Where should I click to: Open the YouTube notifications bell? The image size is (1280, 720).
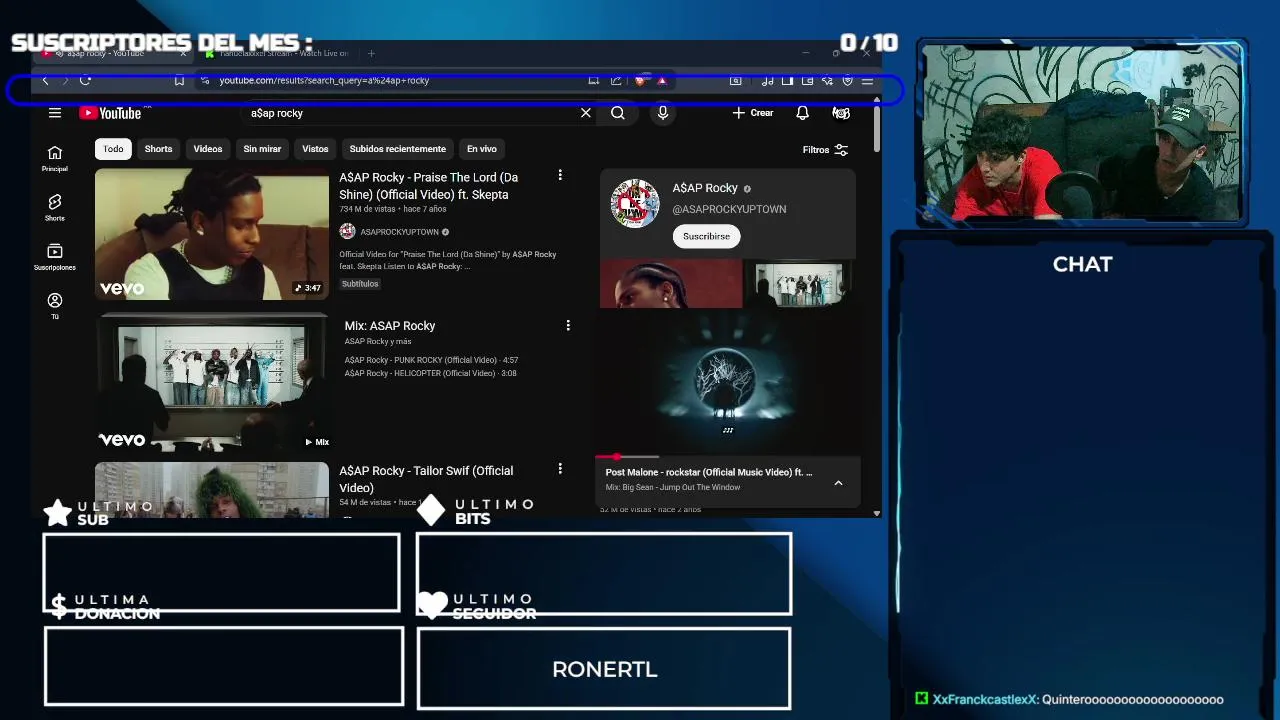tap(802, 113)
